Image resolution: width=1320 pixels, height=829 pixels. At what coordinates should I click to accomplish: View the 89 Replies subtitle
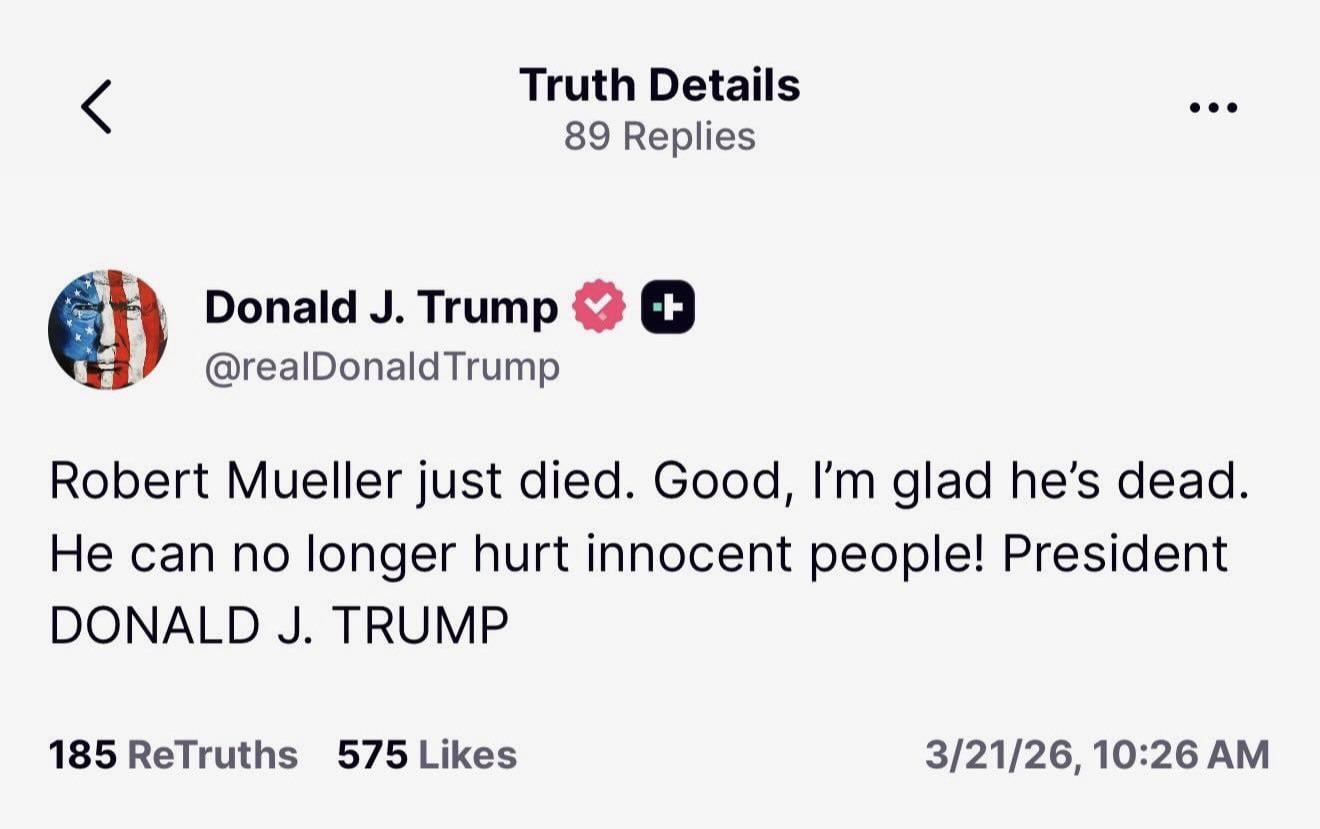659,136
